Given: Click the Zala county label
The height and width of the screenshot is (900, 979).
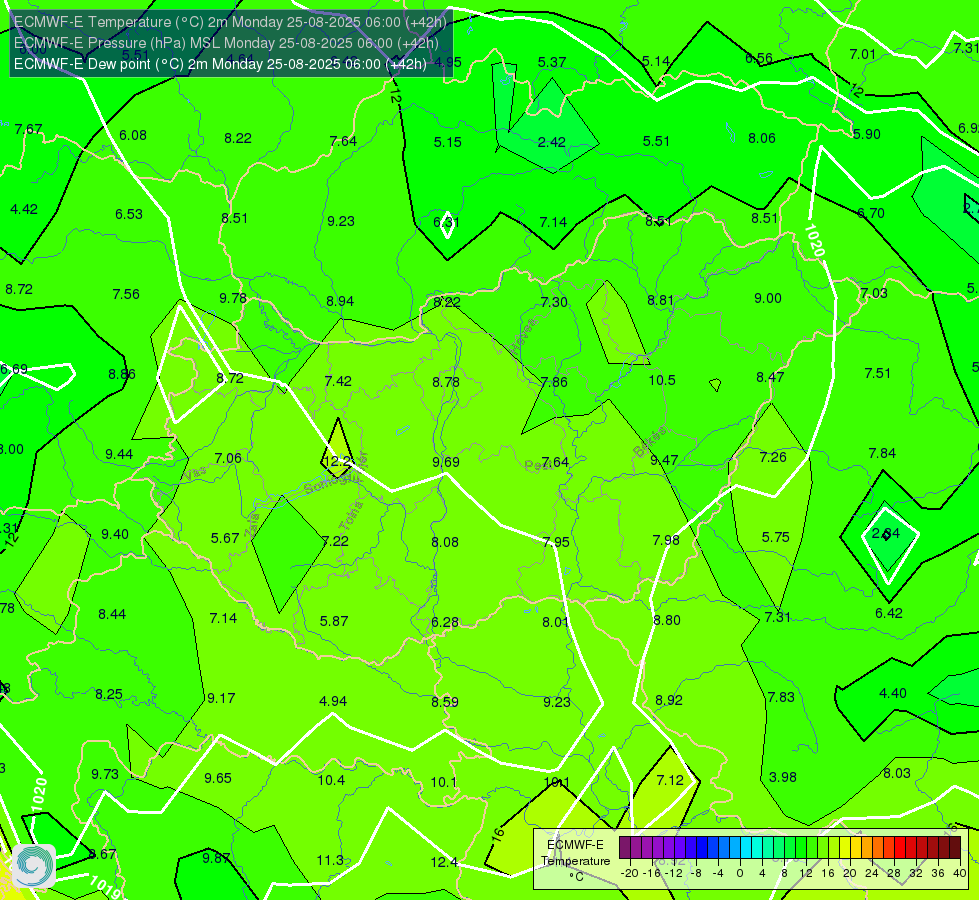Looking at the screenshot, I should pyautogui.click(x=253, y=527).
